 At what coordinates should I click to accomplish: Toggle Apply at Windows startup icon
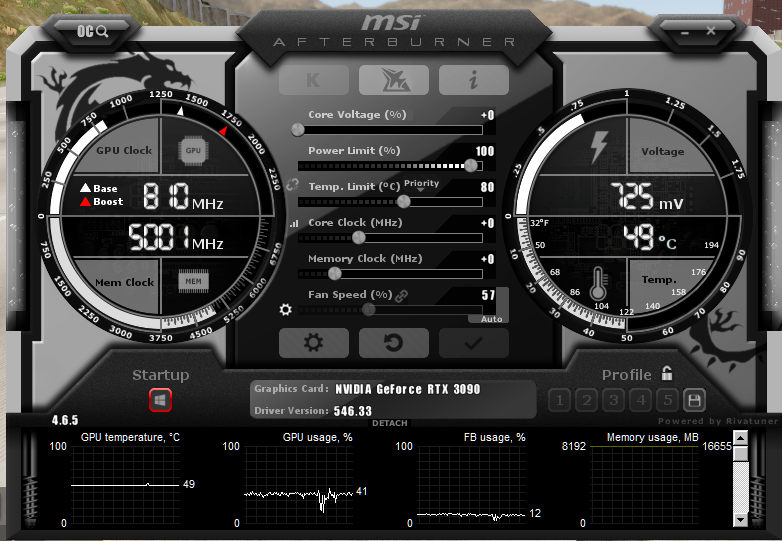click(x=161, y=400)
